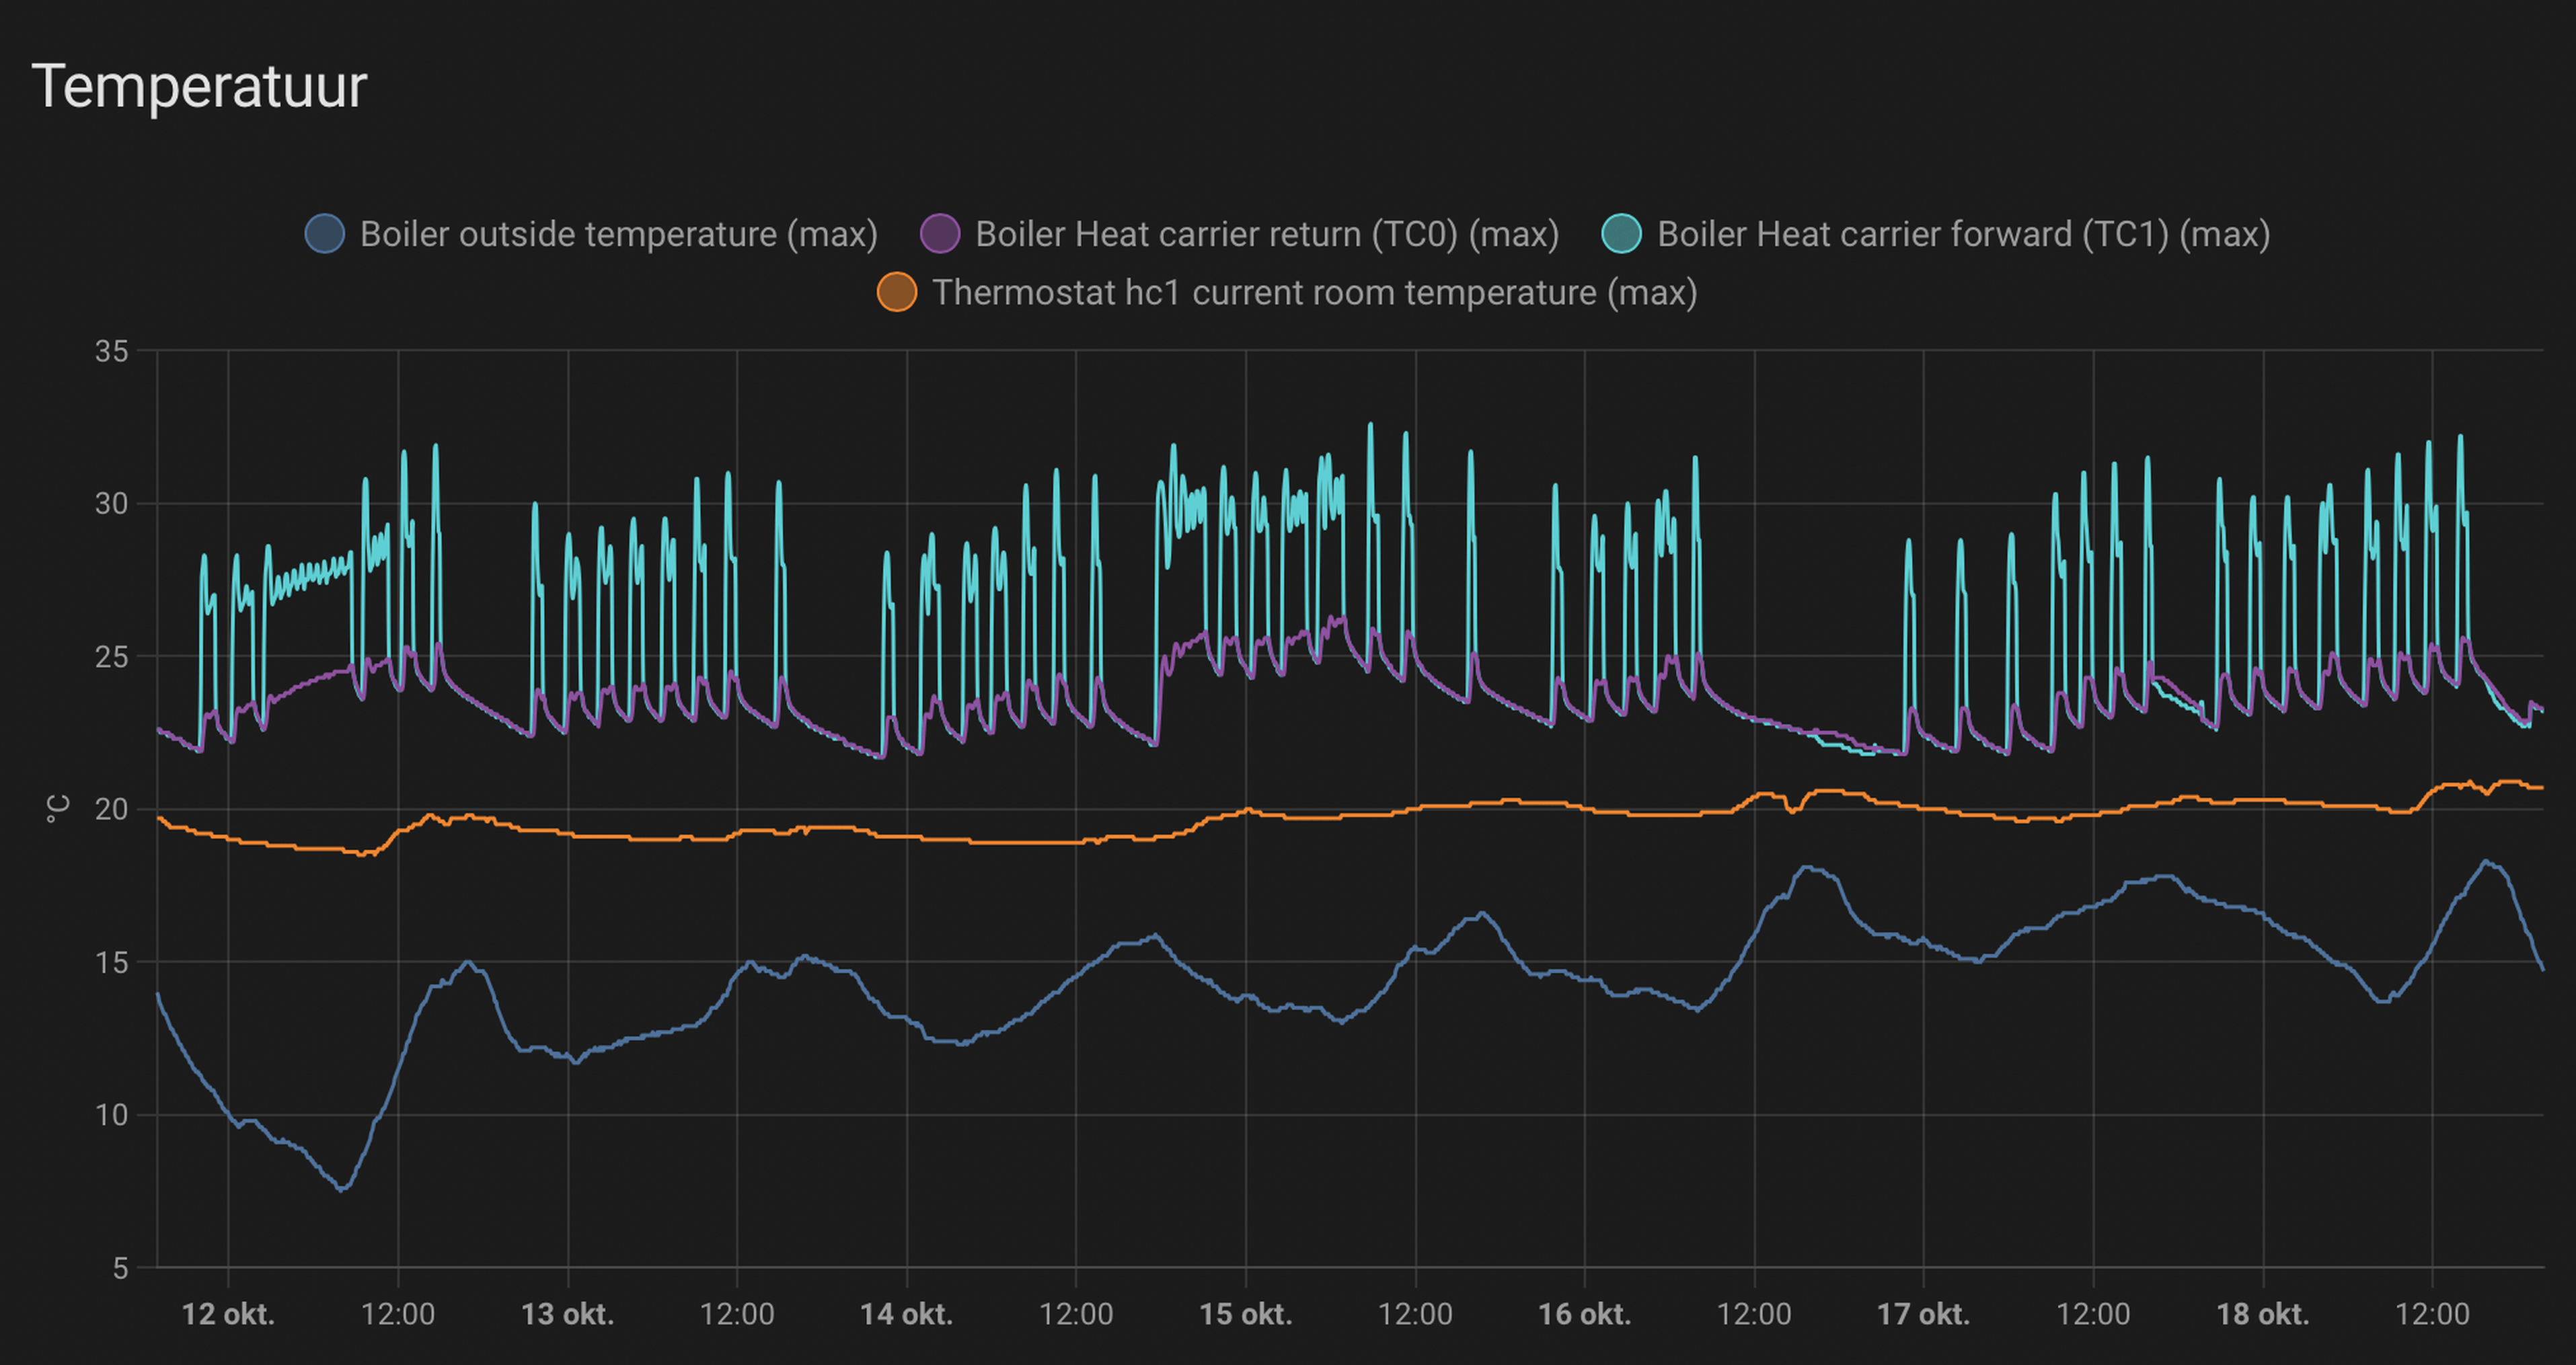Toggle the purple TC0 return legend circle

click(940, 234)
